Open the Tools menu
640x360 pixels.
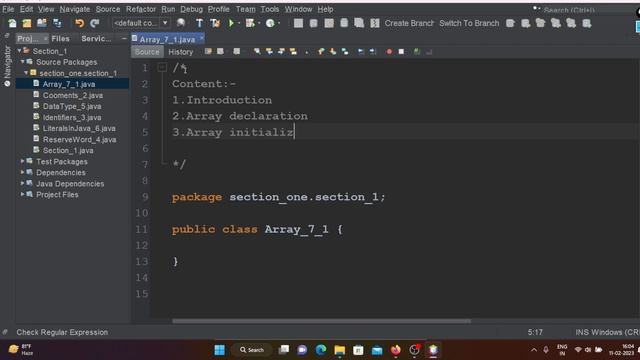(270, 9)
